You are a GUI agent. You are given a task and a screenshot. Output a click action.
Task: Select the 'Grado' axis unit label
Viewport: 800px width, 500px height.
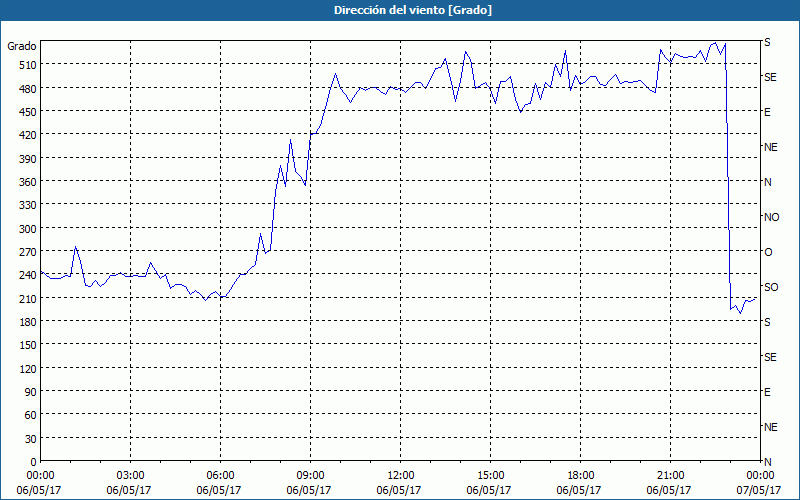22,46
